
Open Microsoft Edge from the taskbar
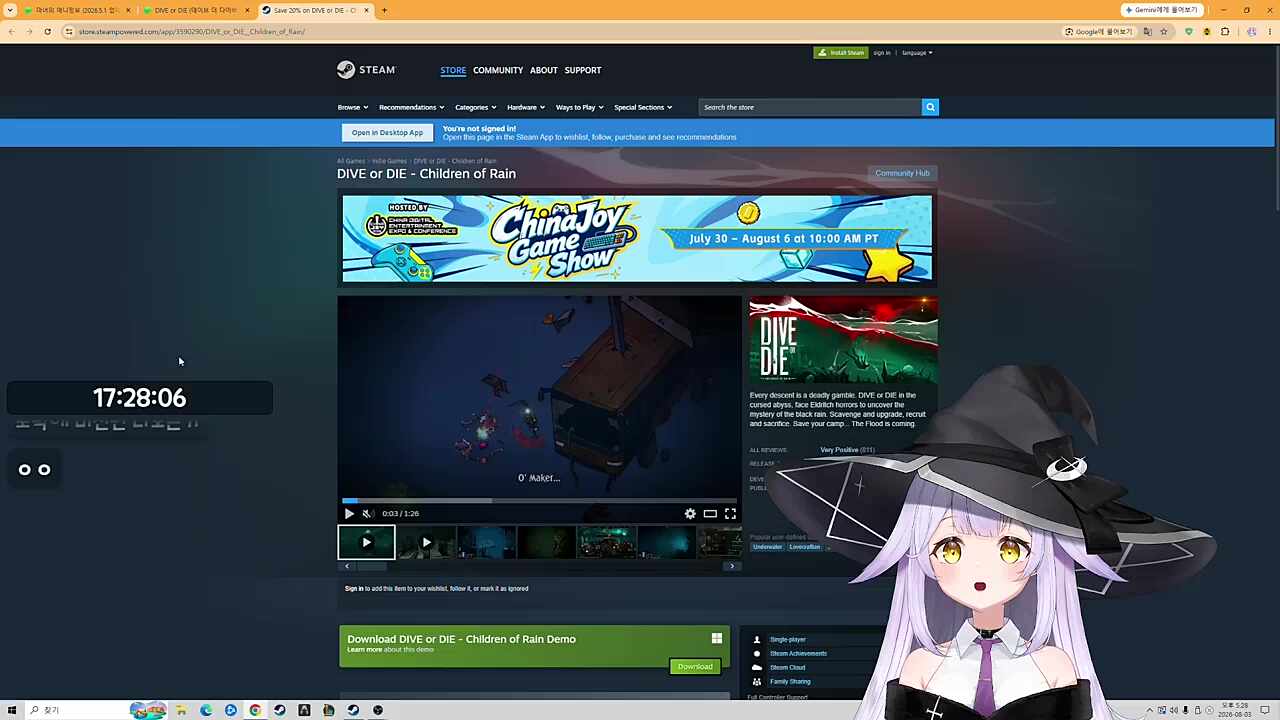coord(206,710)
